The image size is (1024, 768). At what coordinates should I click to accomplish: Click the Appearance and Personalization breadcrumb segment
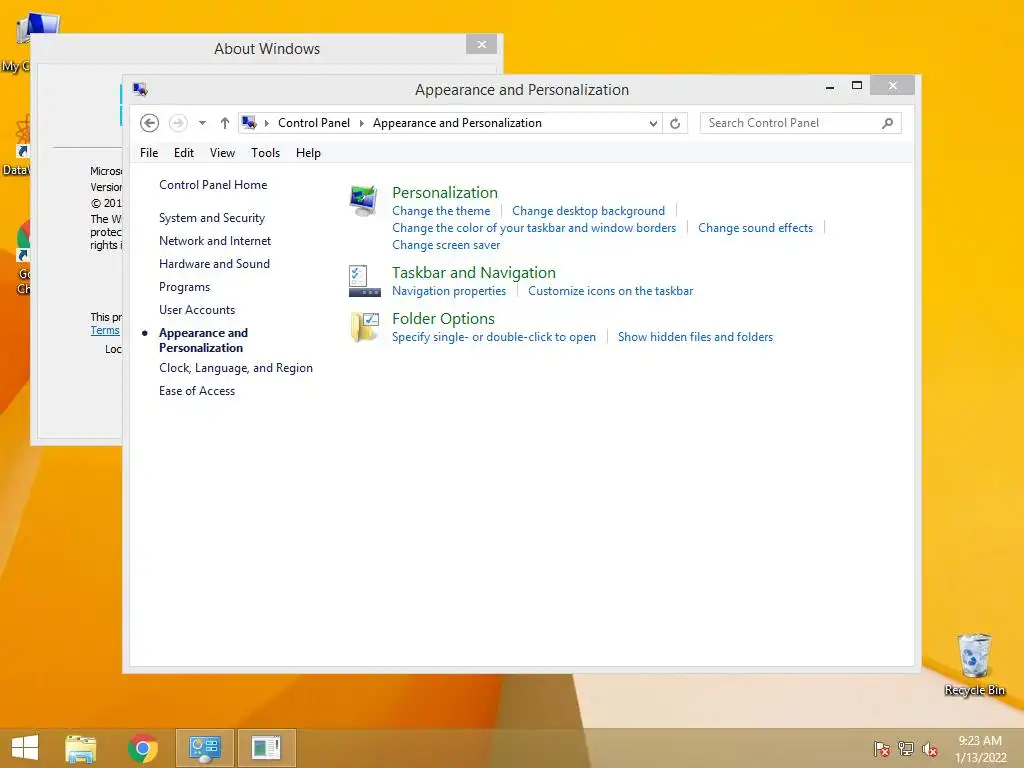click(457, 123)
